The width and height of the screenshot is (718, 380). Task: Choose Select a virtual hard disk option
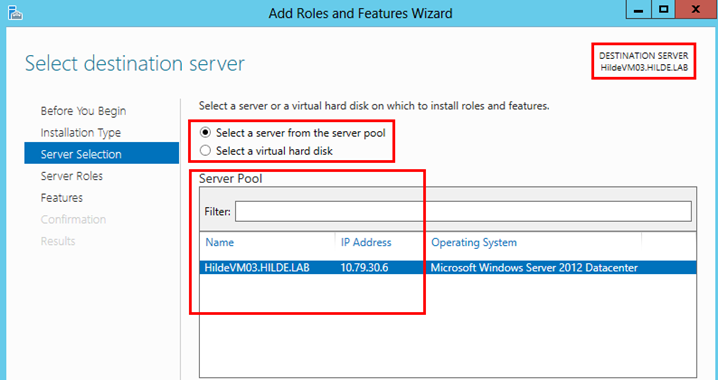coord(267,151)
